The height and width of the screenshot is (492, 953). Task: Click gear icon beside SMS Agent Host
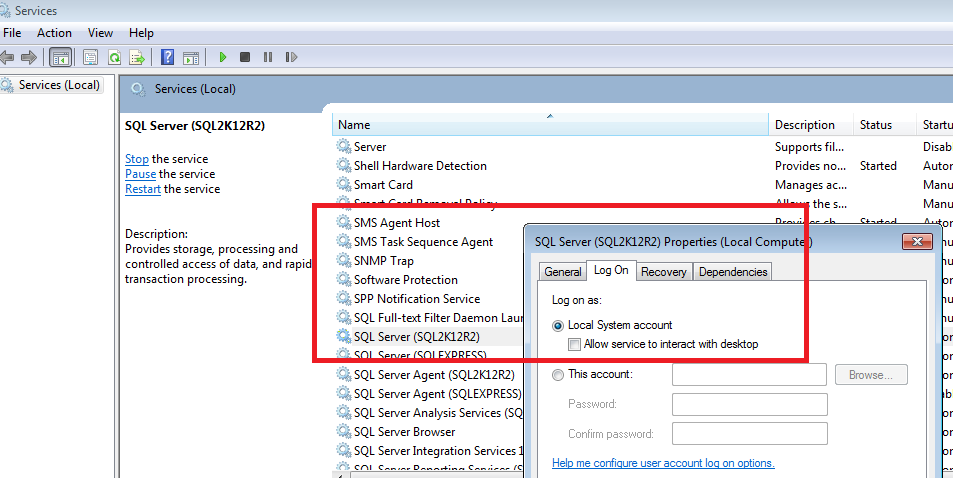(x=344, y=223)
